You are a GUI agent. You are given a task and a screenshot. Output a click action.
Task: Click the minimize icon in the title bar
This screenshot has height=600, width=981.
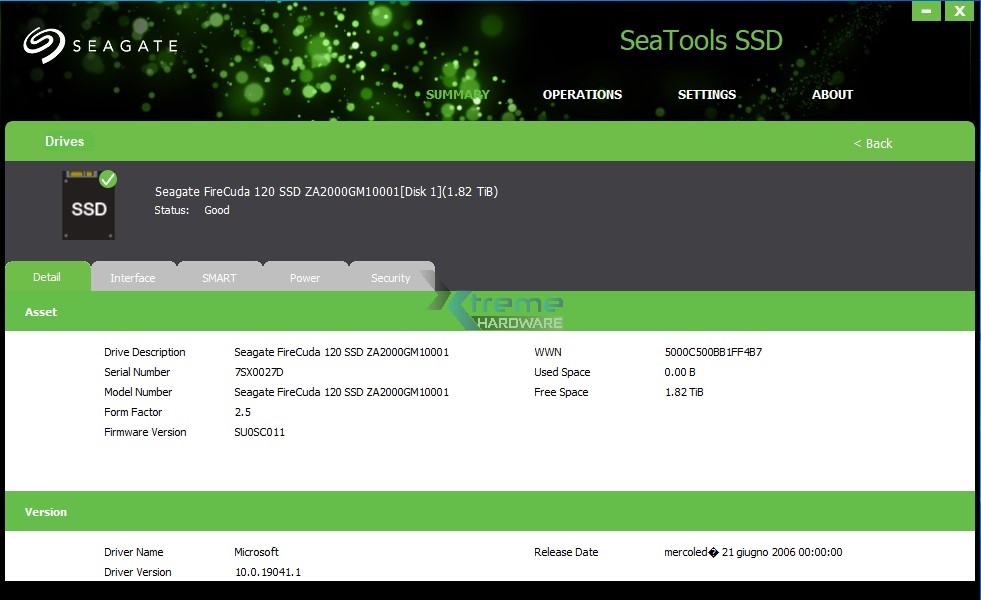click(925, 10)
